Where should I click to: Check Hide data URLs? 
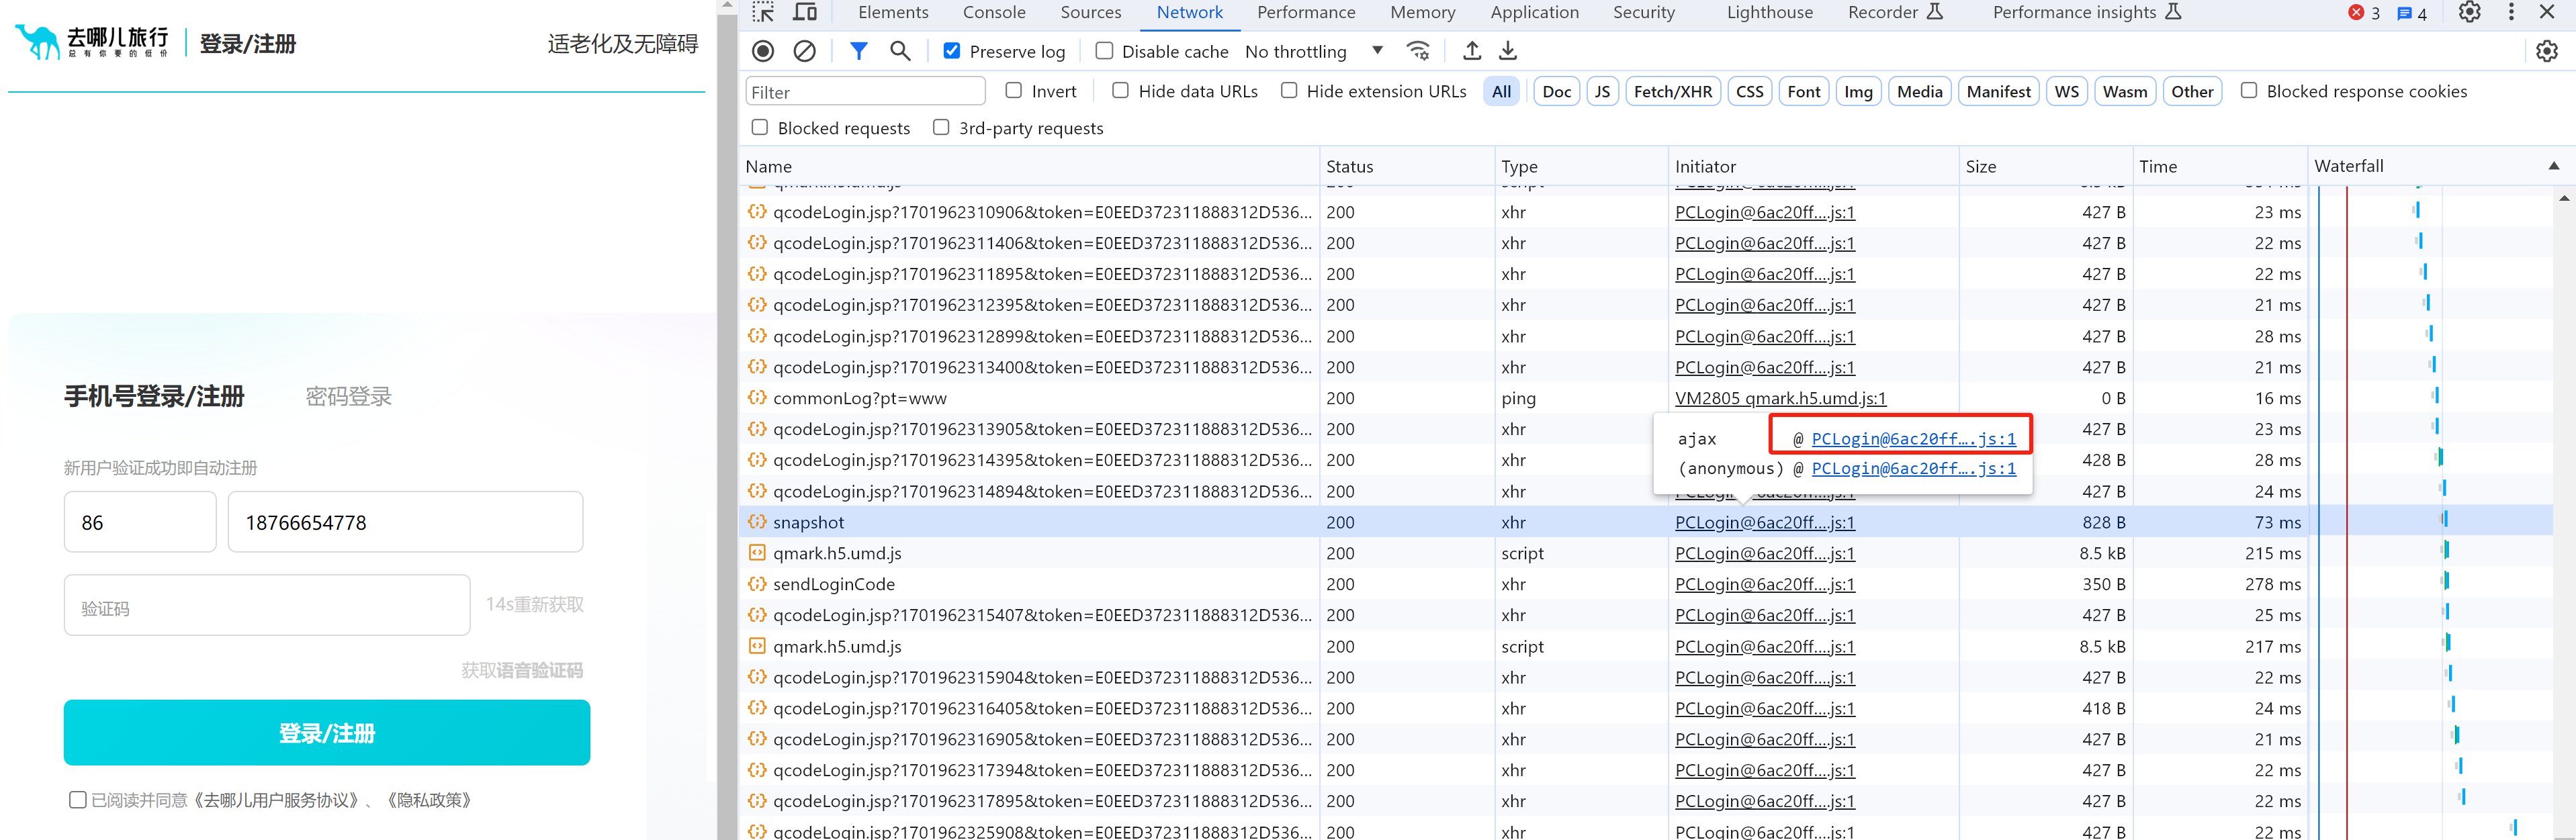point(1120,91)
